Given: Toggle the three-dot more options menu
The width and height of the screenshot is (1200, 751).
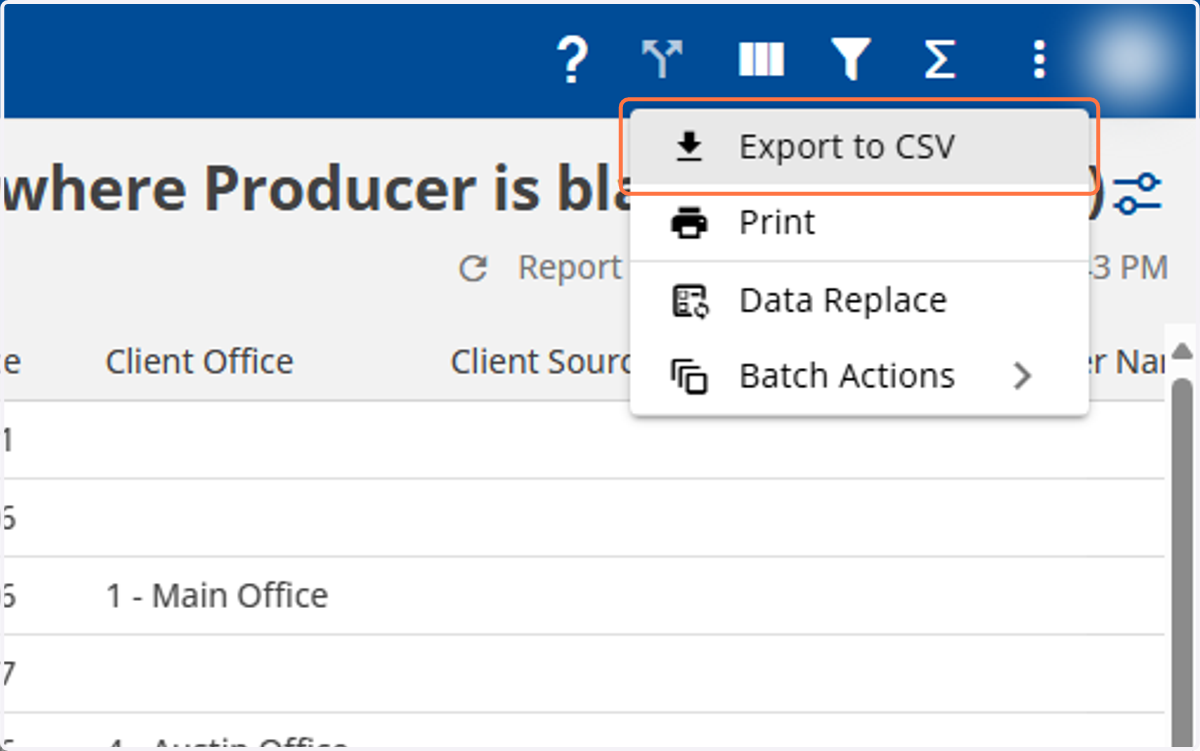Looking at the screenshot, I should tap(1039, 60).
